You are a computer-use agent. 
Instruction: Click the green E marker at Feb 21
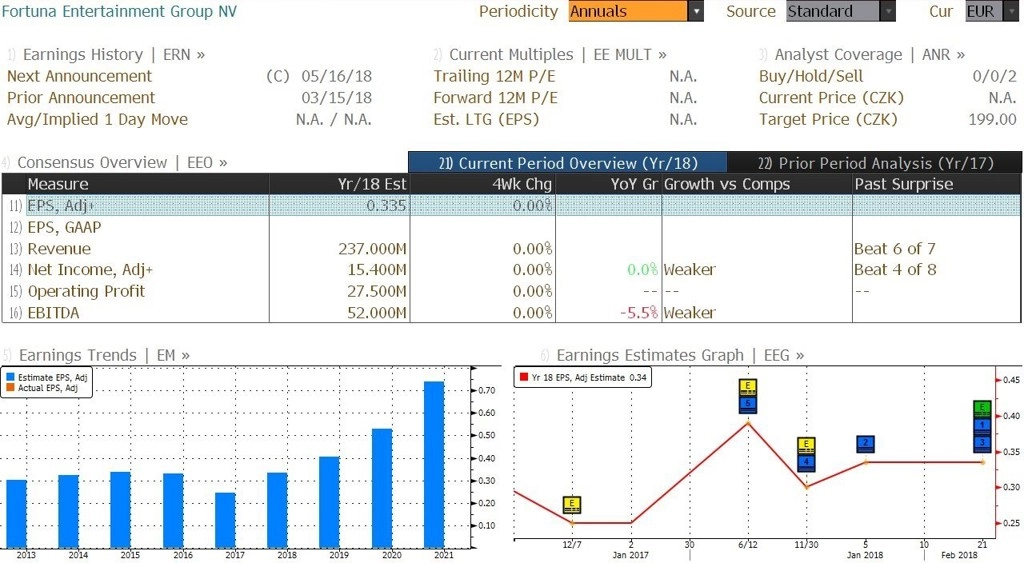tap(982, 408)
